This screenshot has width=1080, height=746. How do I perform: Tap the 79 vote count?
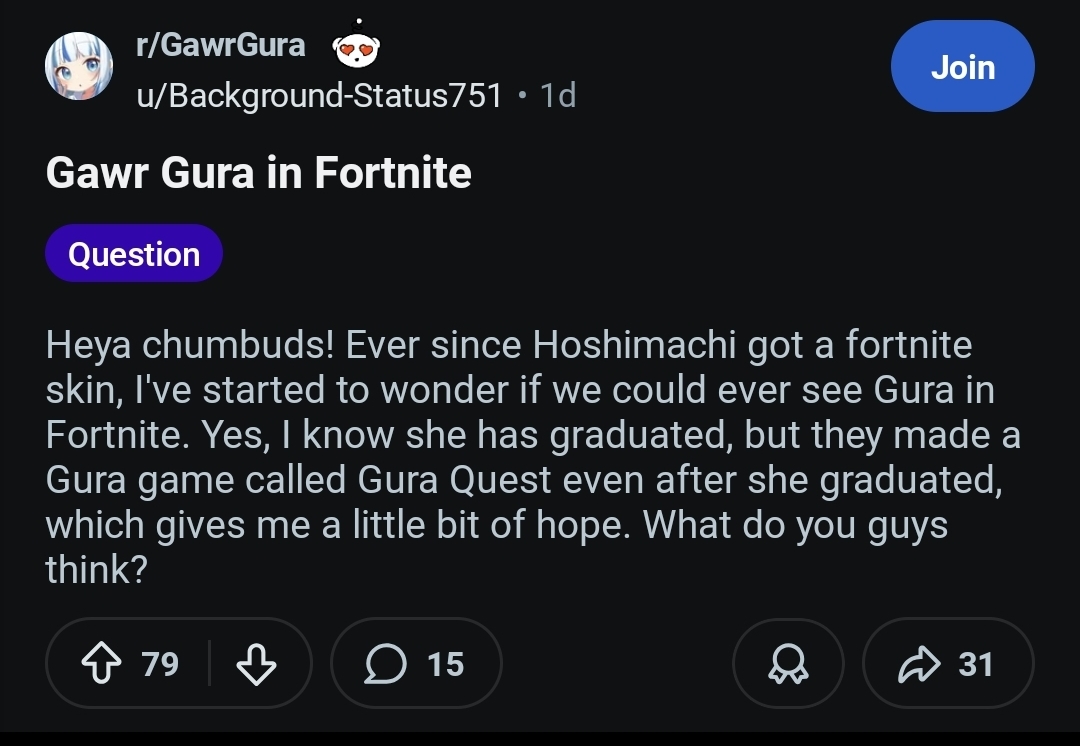(160, 664)
